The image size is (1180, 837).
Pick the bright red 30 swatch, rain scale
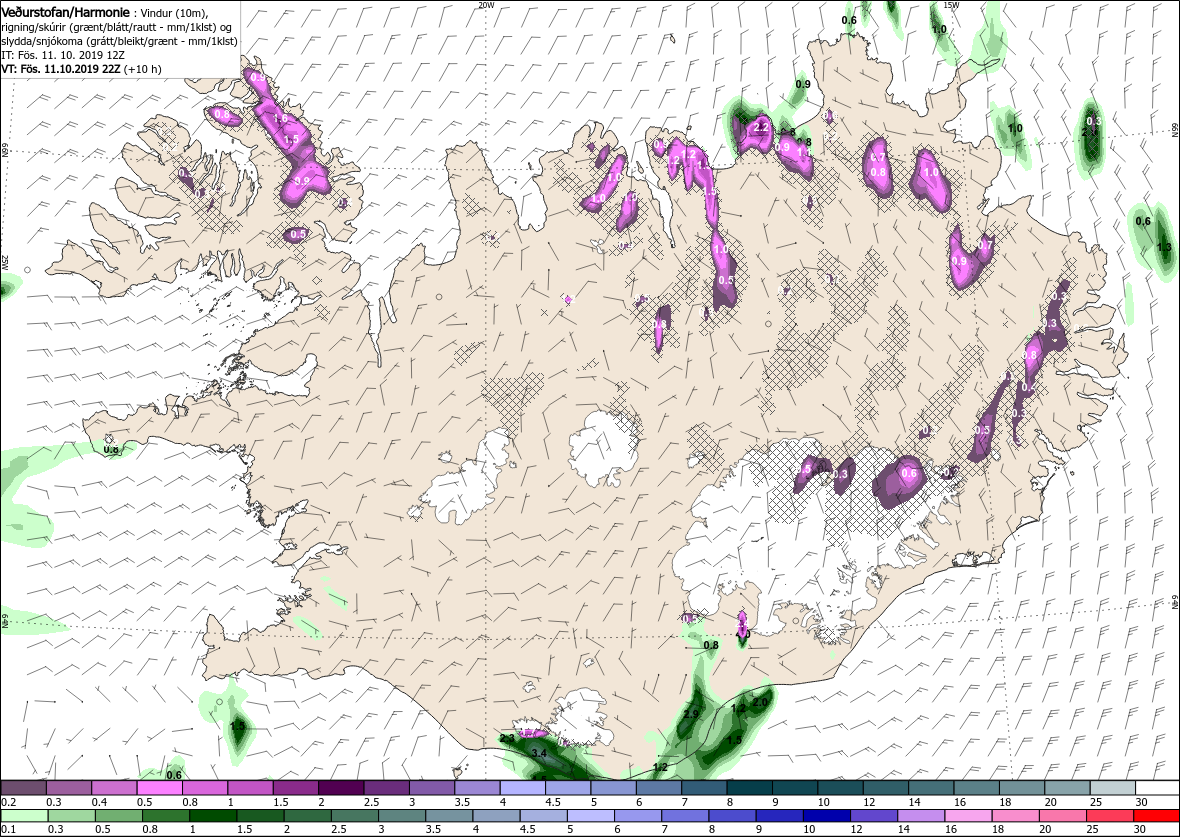coord(1156,816)
